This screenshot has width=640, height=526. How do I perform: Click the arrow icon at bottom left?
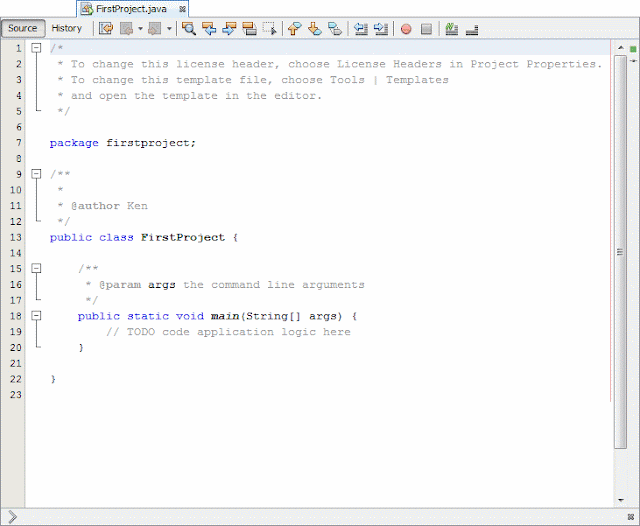[x=12, y=517]
